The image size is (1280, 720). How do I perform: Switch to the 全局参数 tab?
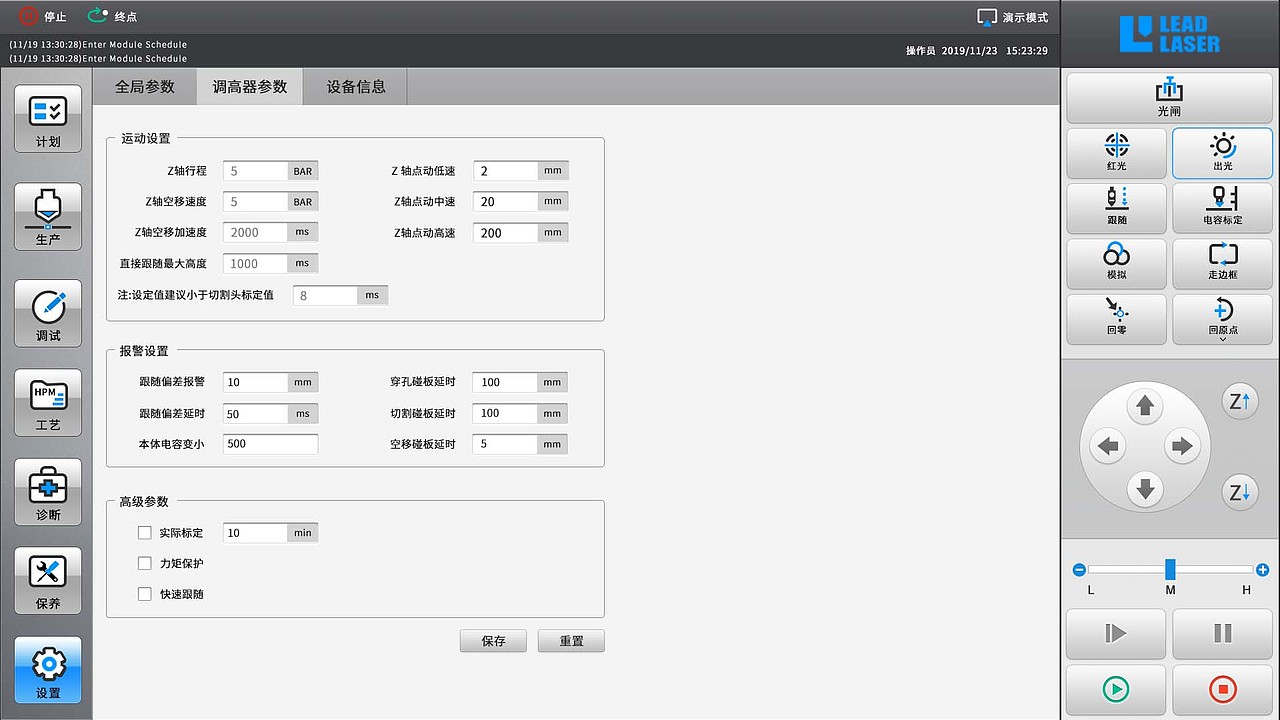145,87
